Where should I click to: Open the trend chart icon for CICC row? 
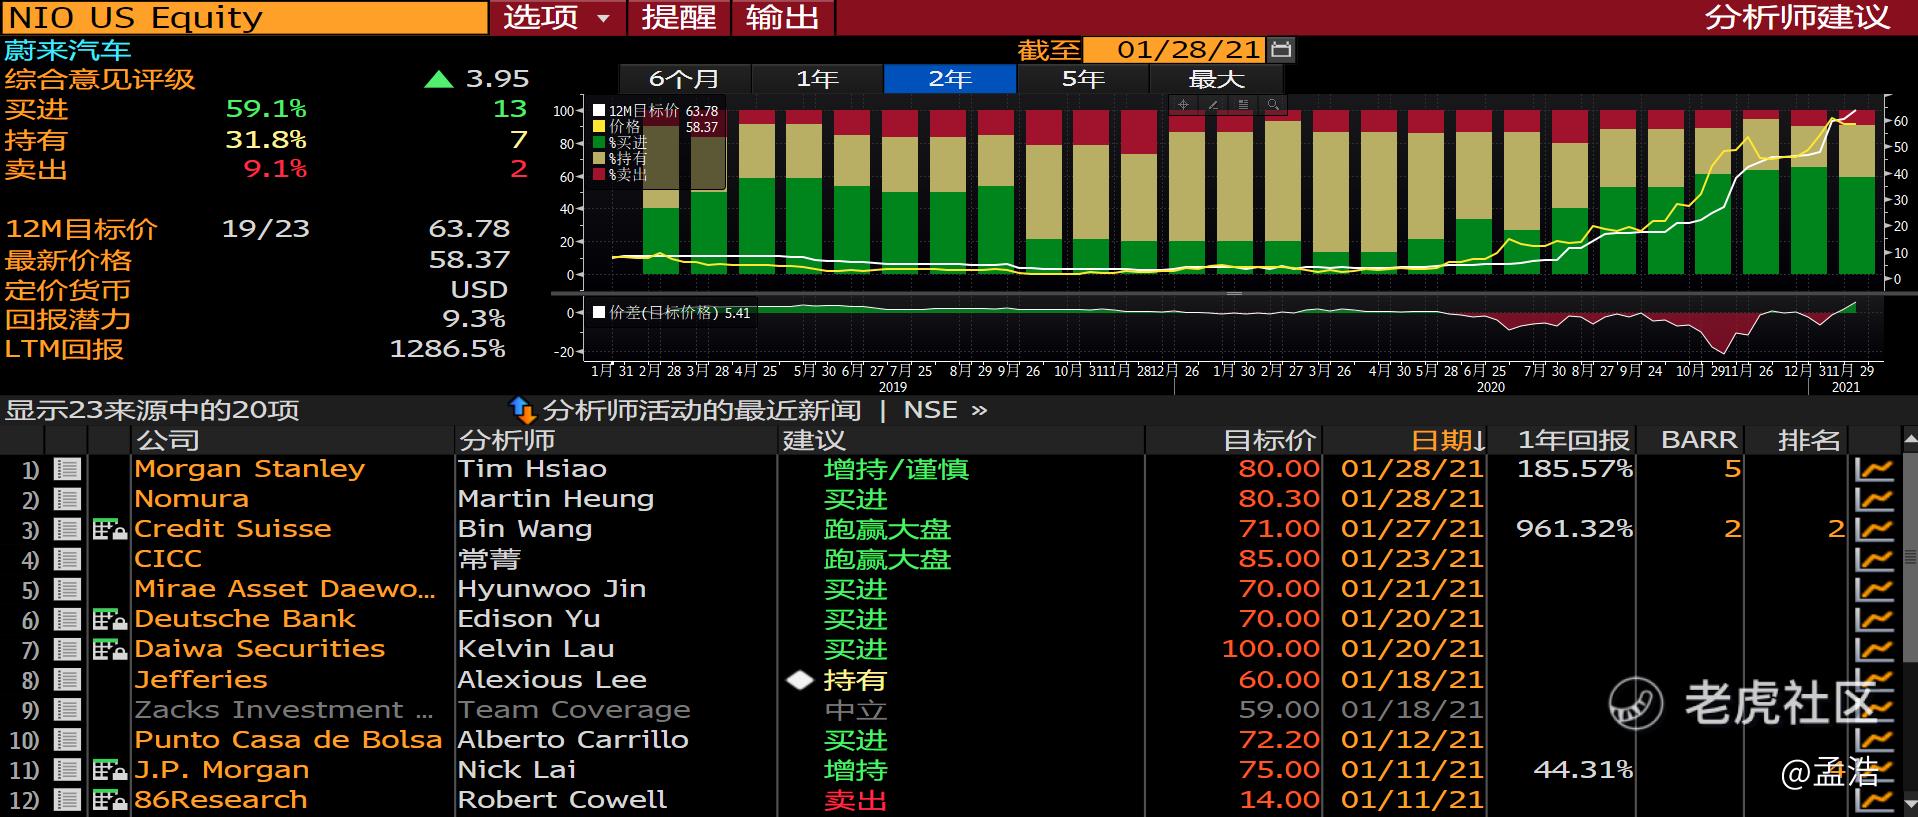tap(1874, 559)
